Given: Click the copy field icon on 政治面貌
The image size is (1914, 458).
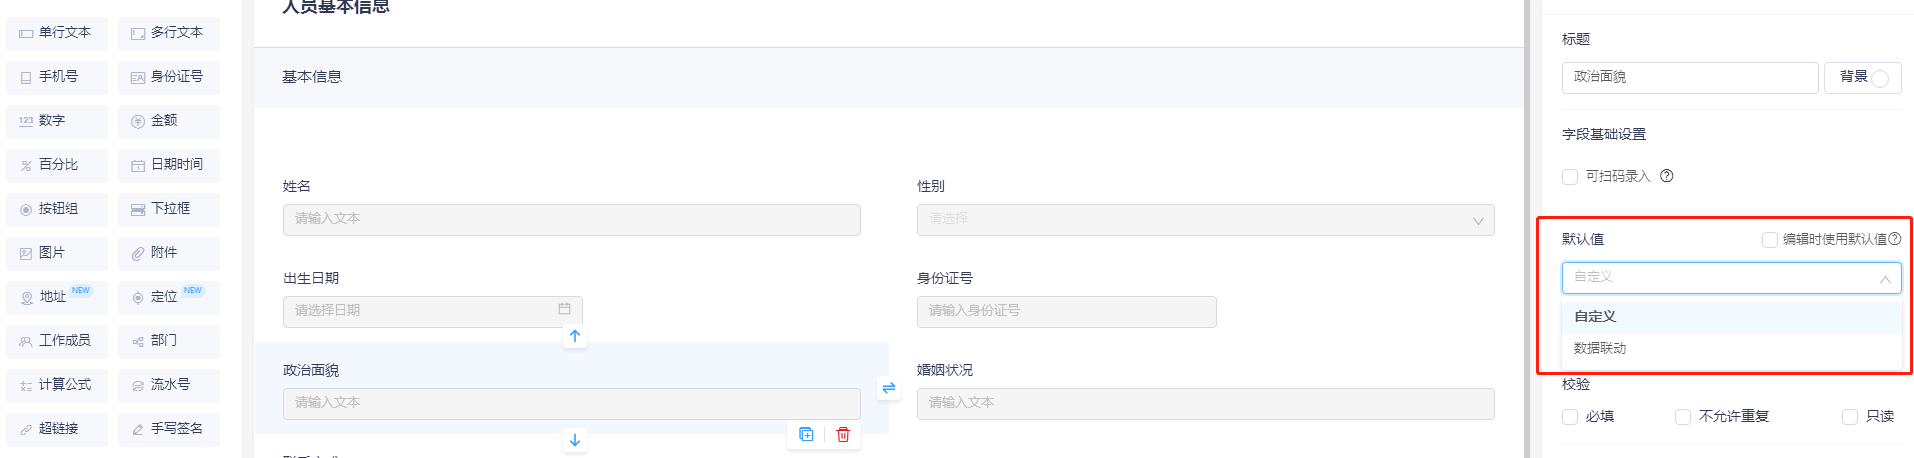Looking at the screenshot, I should point(806,434).
